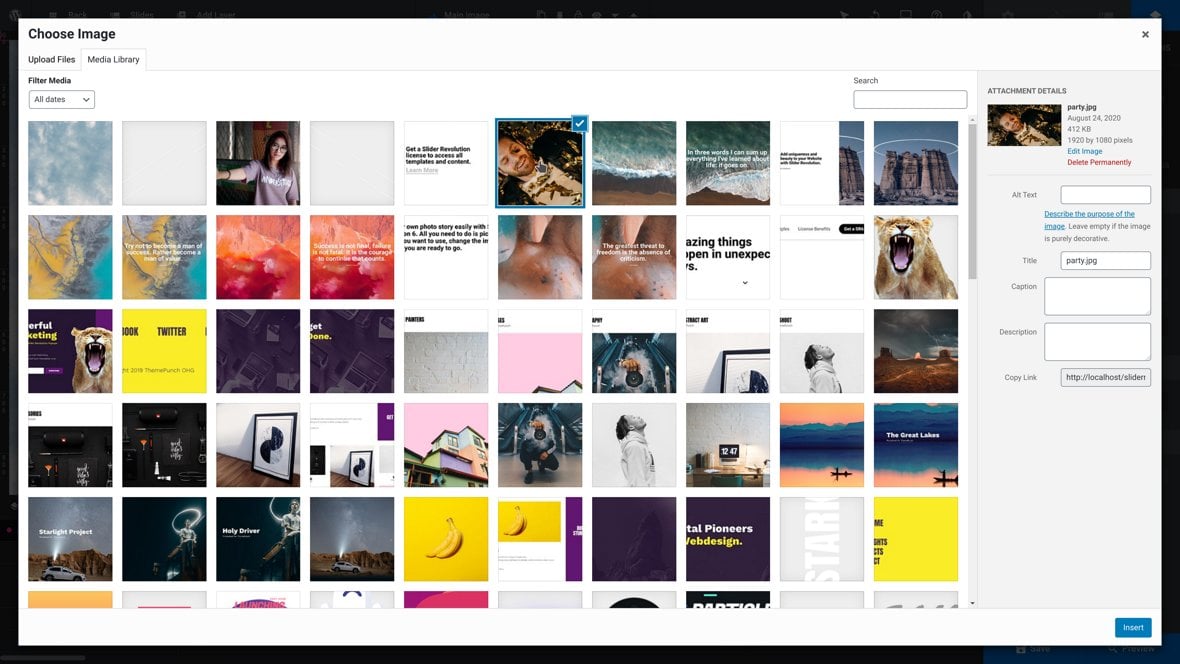
Task: Click the Edit Image link
Action: click(1084, 151)
